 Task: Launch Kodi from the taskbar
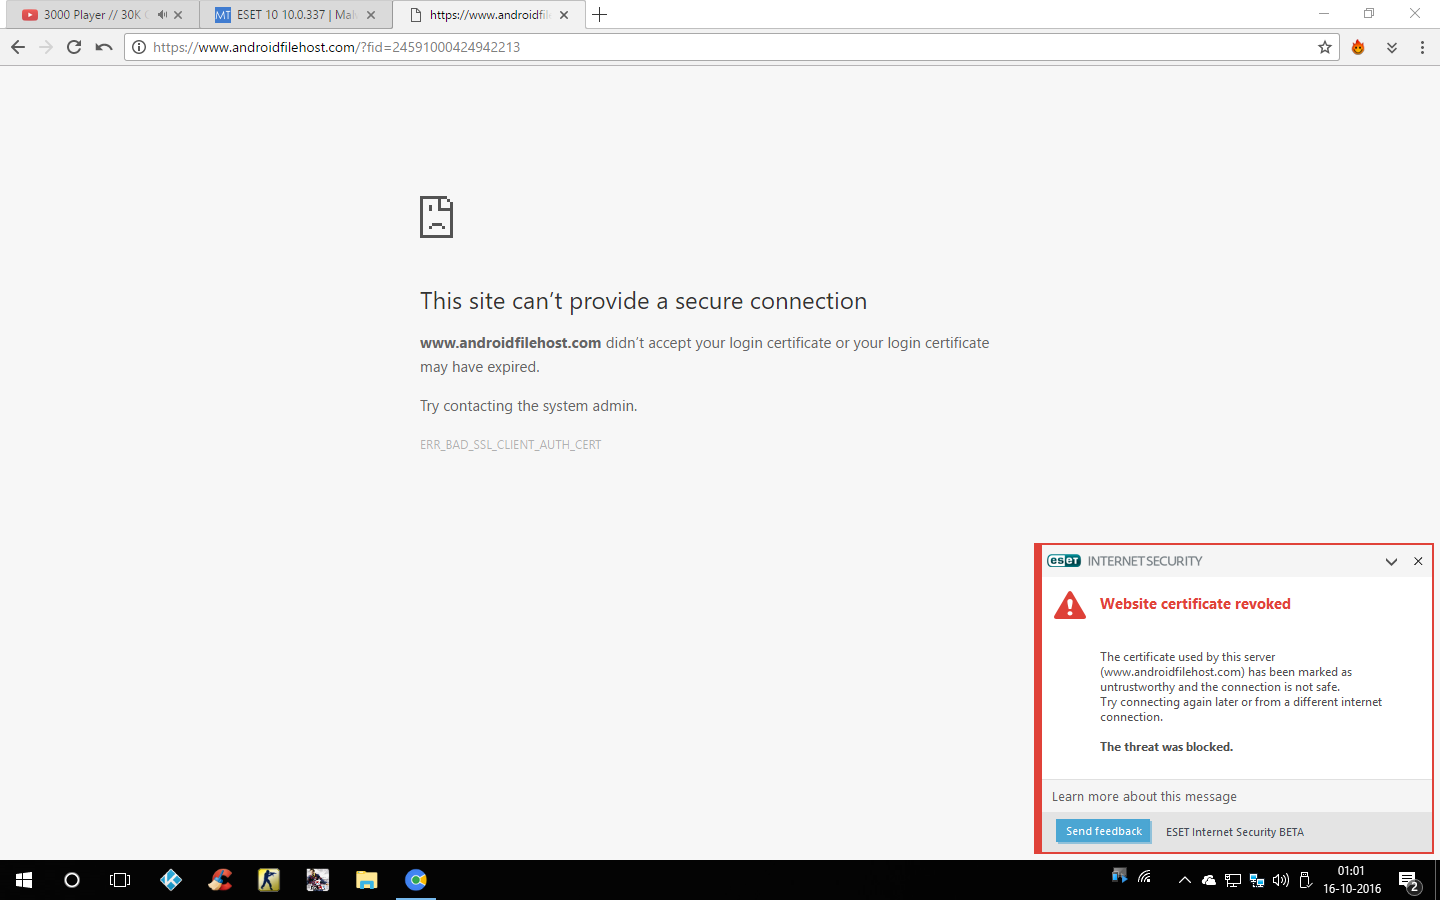pos(171,880)
